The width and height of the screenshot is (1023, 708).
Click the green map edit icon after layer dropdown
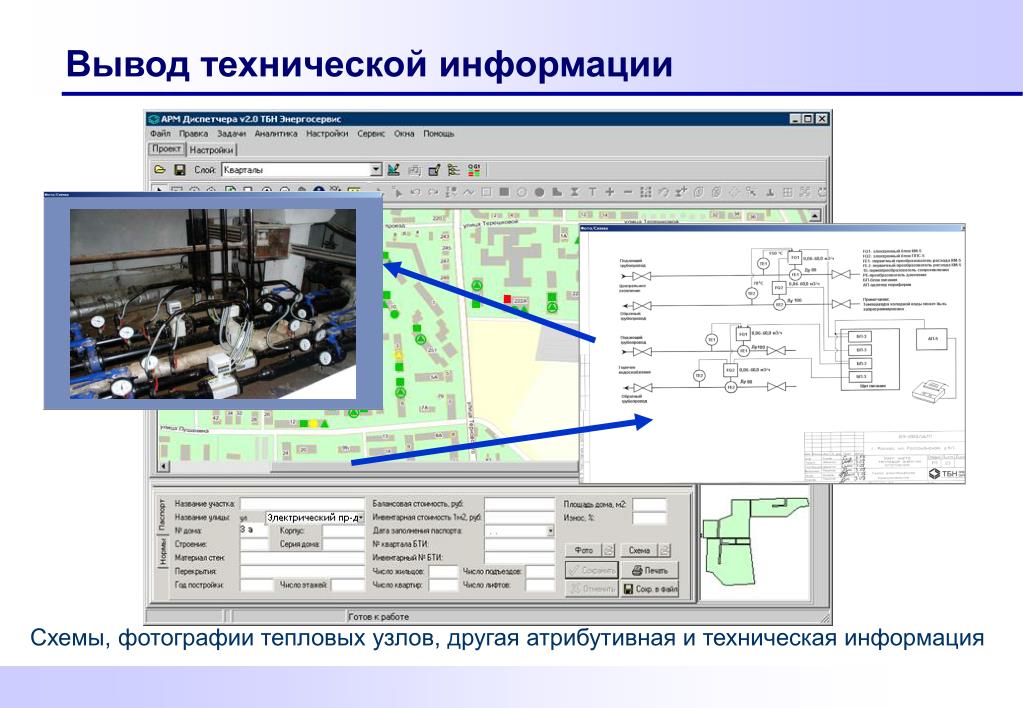pyautogui.click(x=393, y=170)
